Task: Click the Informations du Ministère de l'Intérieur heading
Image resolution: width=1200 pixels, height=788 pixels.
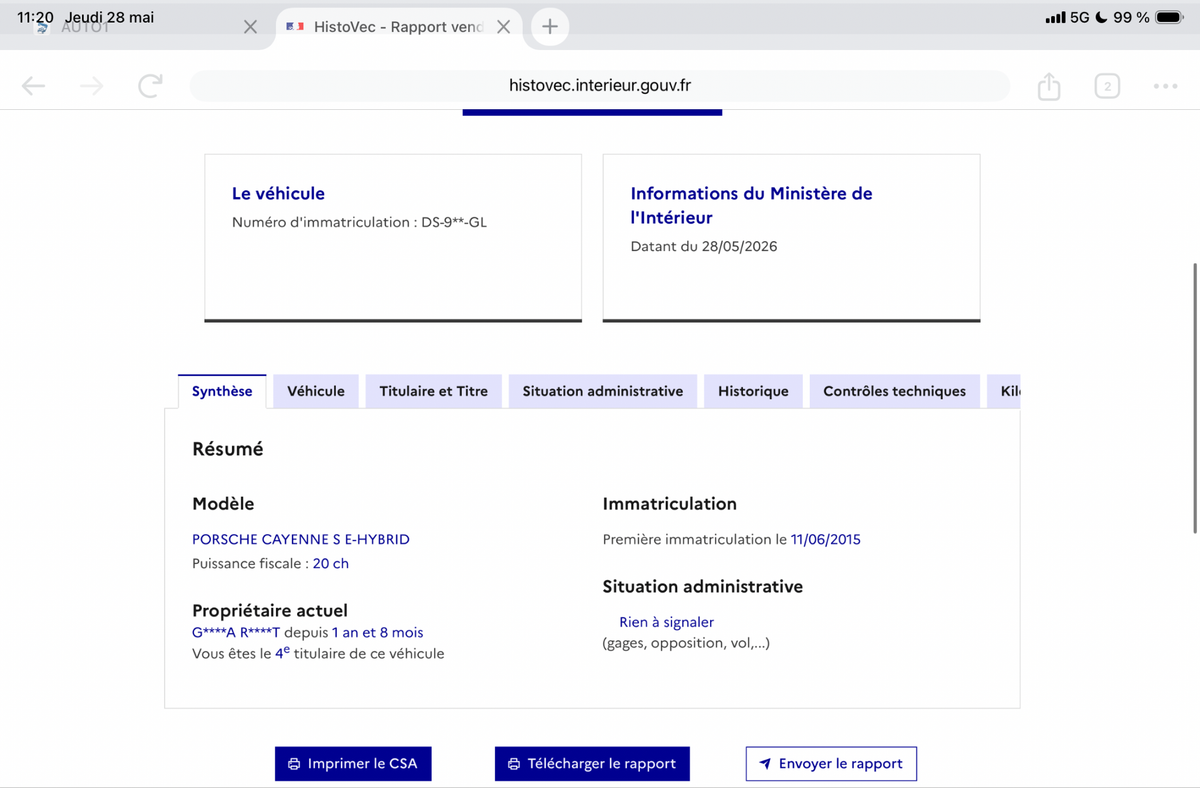Action: [x=751, y=205]
